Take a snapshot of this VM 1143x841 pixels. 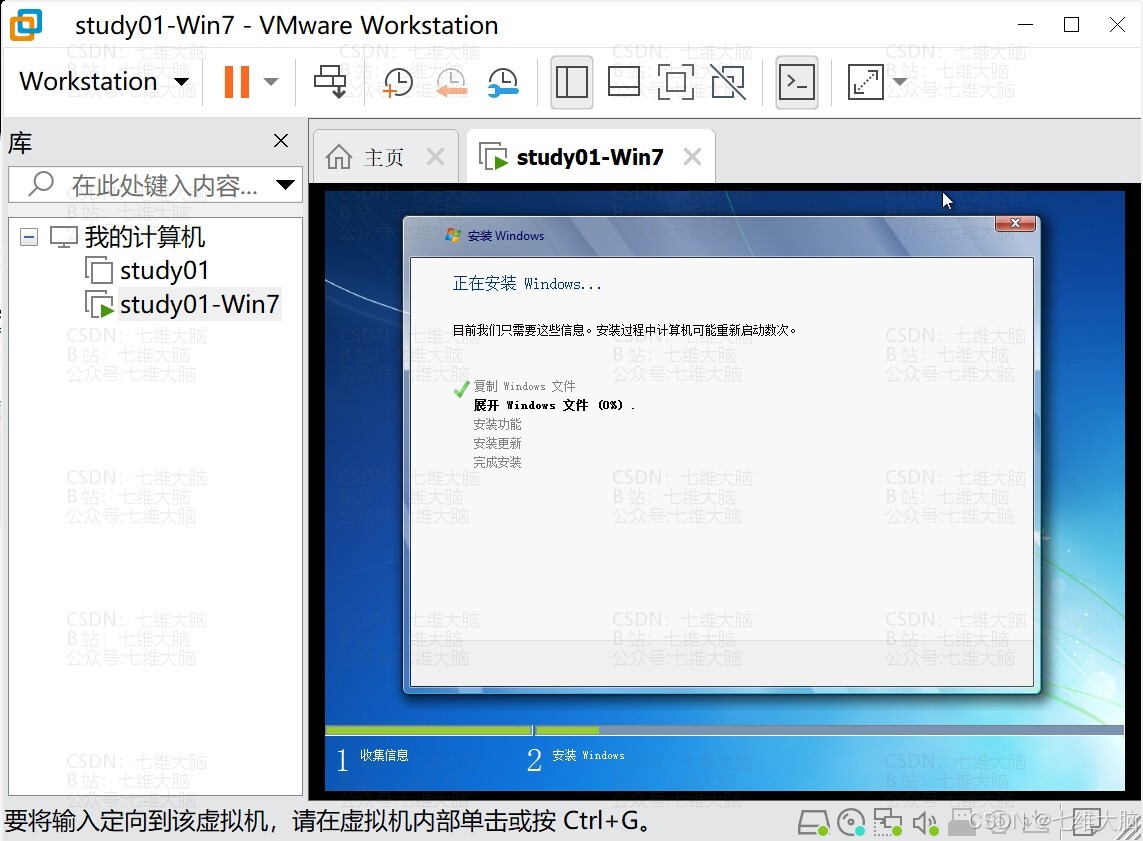pyautogui.click(x=397, y=82)
